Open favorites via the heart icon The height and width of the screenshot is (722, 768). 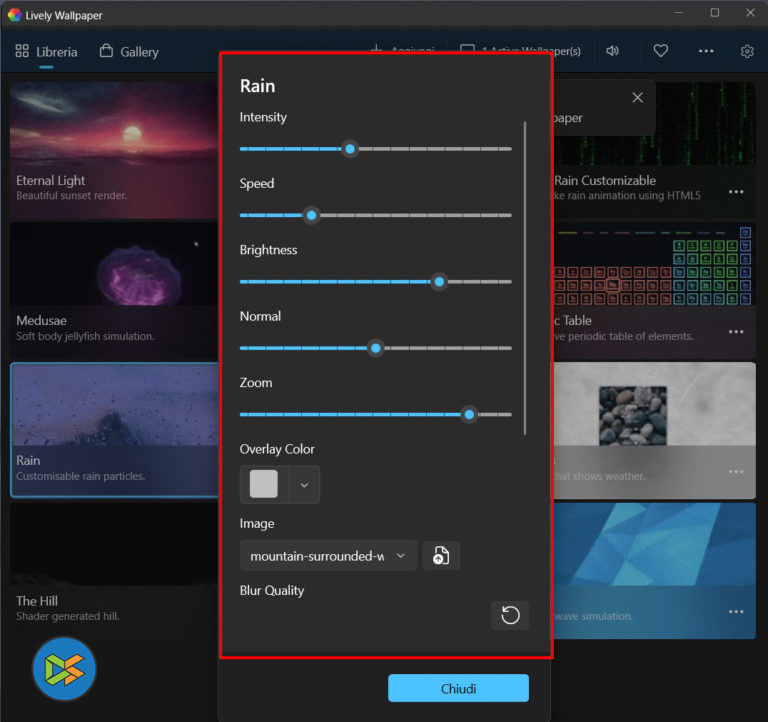(661, 51)
